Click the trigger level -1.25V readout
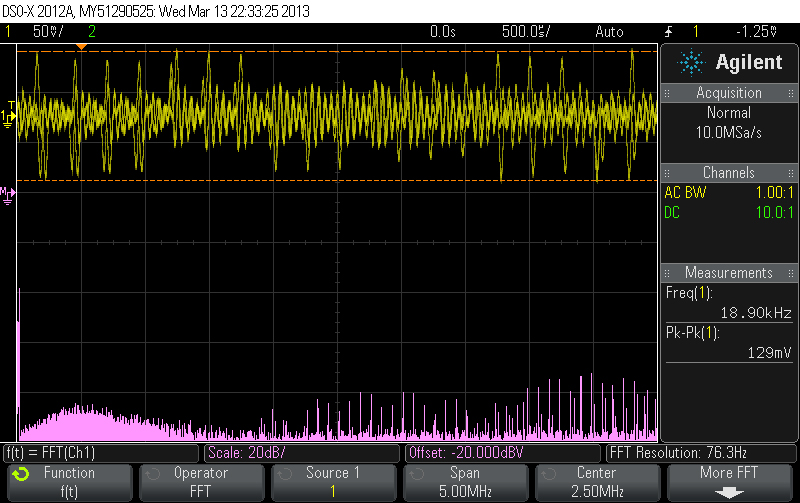 [756, 32]
